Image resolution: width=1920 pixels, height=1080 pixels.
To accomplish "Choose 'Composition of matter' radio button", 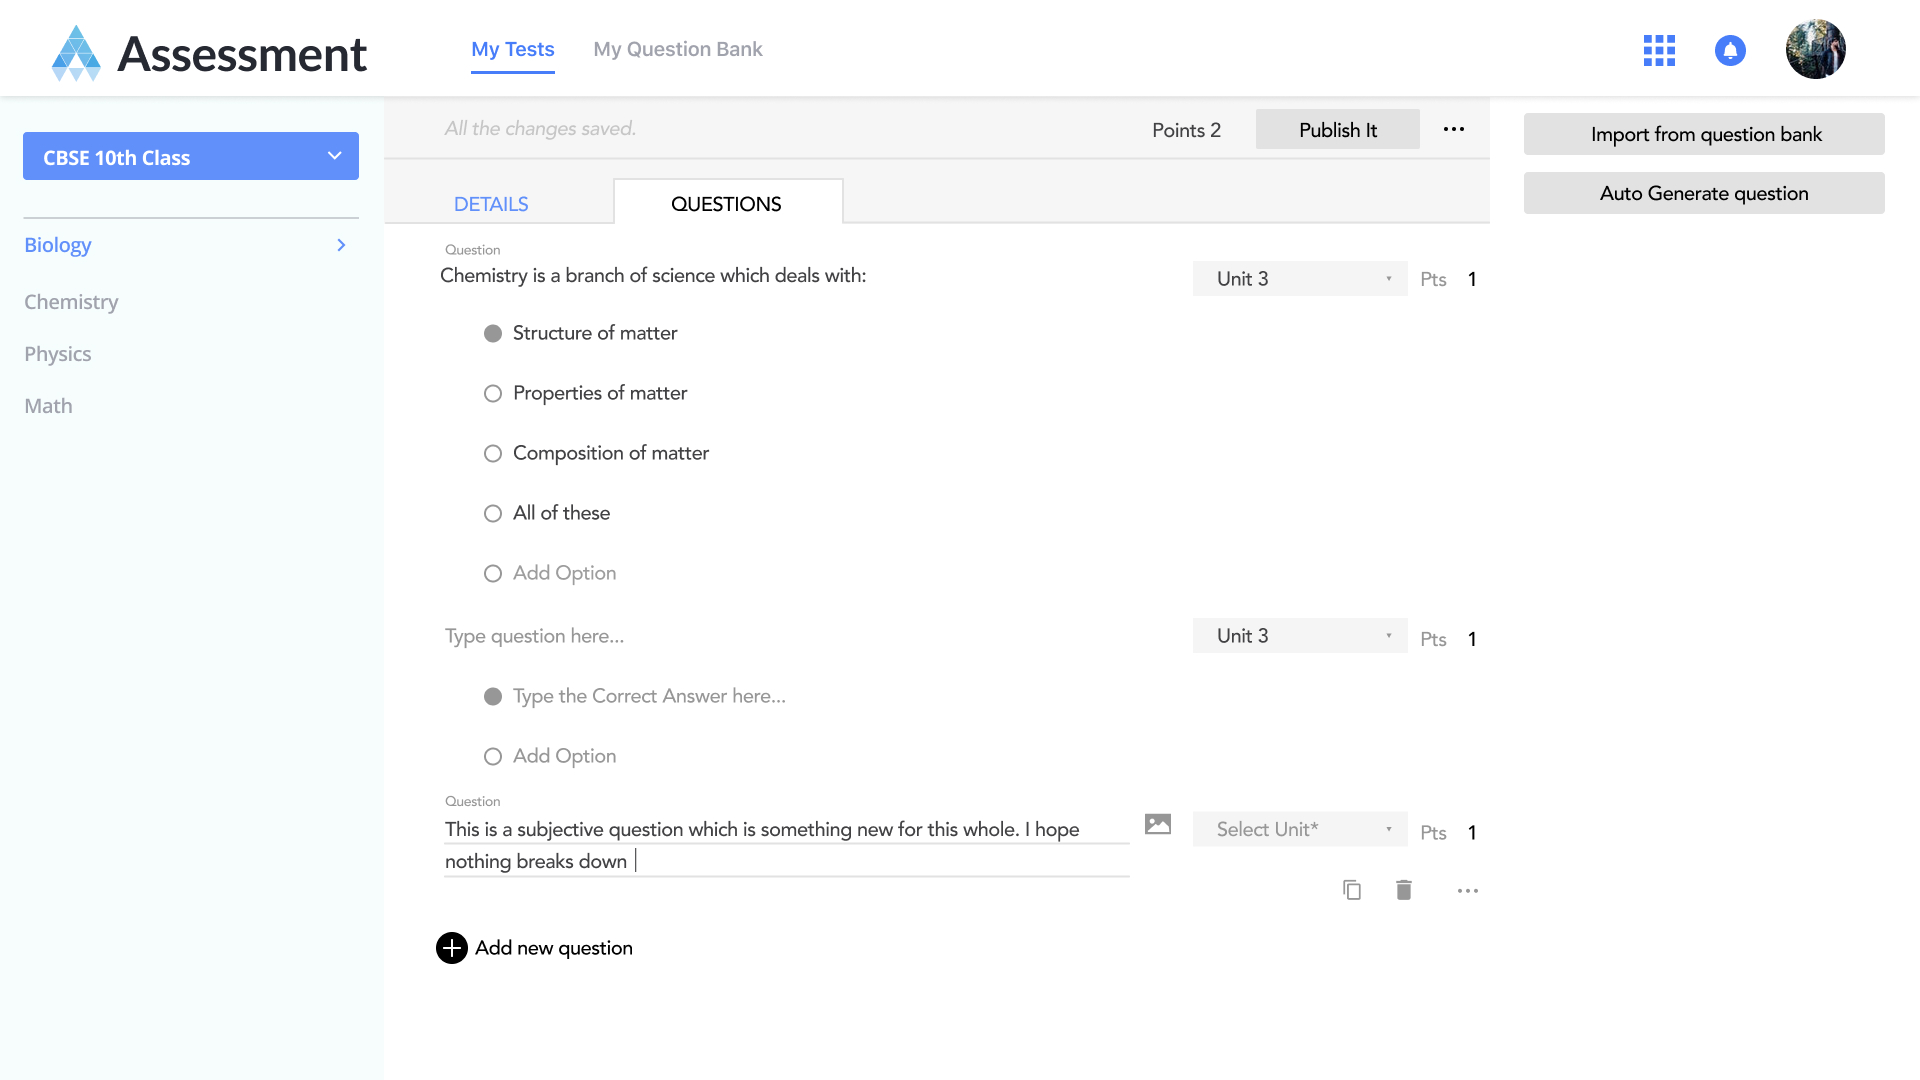I will [x=493, y=453].
